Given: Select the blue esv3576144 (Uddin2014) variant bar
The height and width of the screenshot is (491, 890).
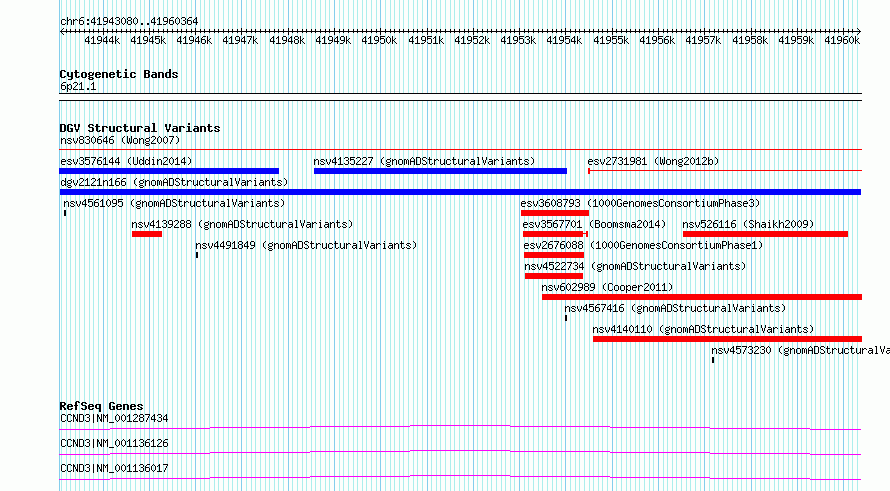Looking at the screenshot, I should [x=169, y=171].
